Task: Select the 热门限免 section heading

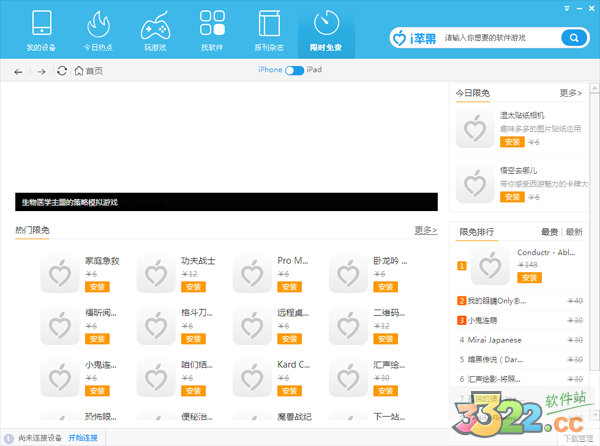Action: [x=33, y=230]
